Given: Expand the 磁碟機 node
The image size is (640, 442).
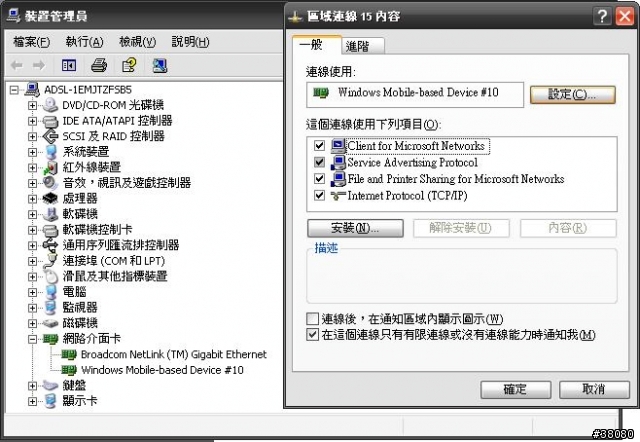Looking at the screenshot, I should point(32,323).
